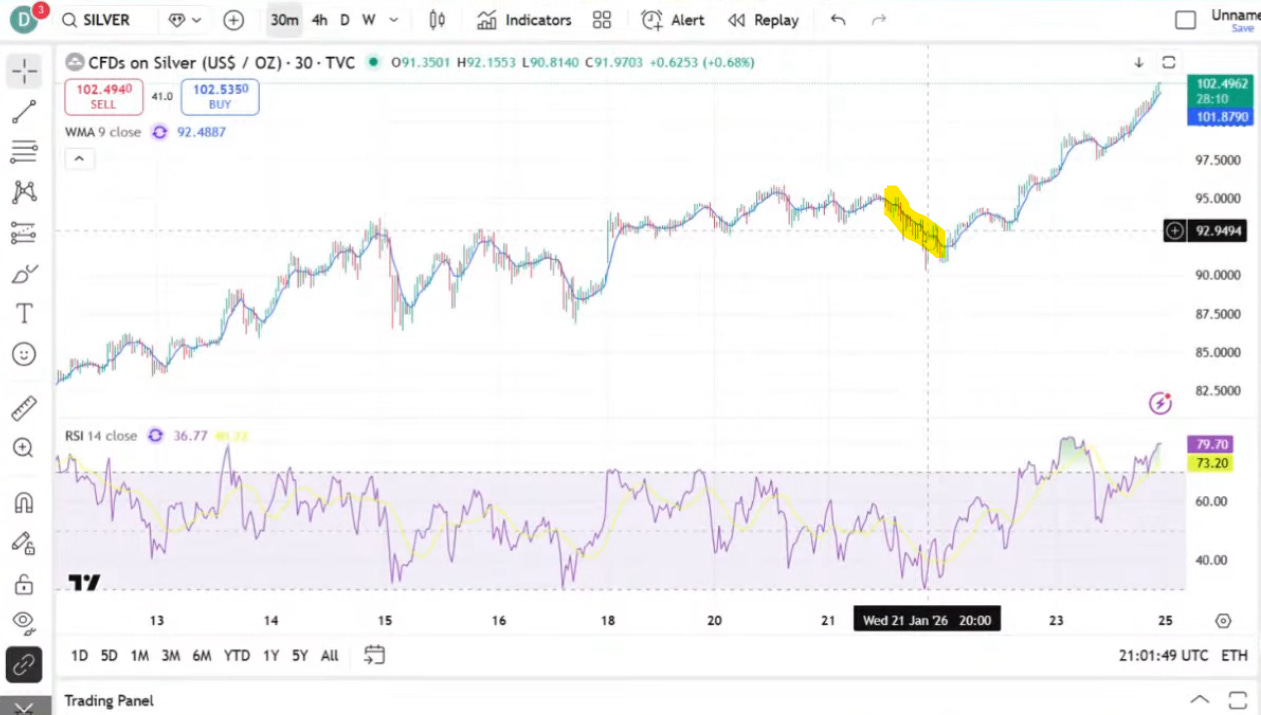1261x715 pixels.
Task: Activate the zoom-in tool
Action: [24, 448]
